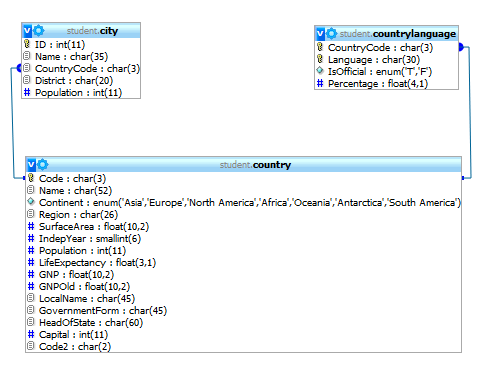Select 'LocalName : char(45)' column
Screen dimensions: 479x374
pyautogui.click(x=87, y=299)
